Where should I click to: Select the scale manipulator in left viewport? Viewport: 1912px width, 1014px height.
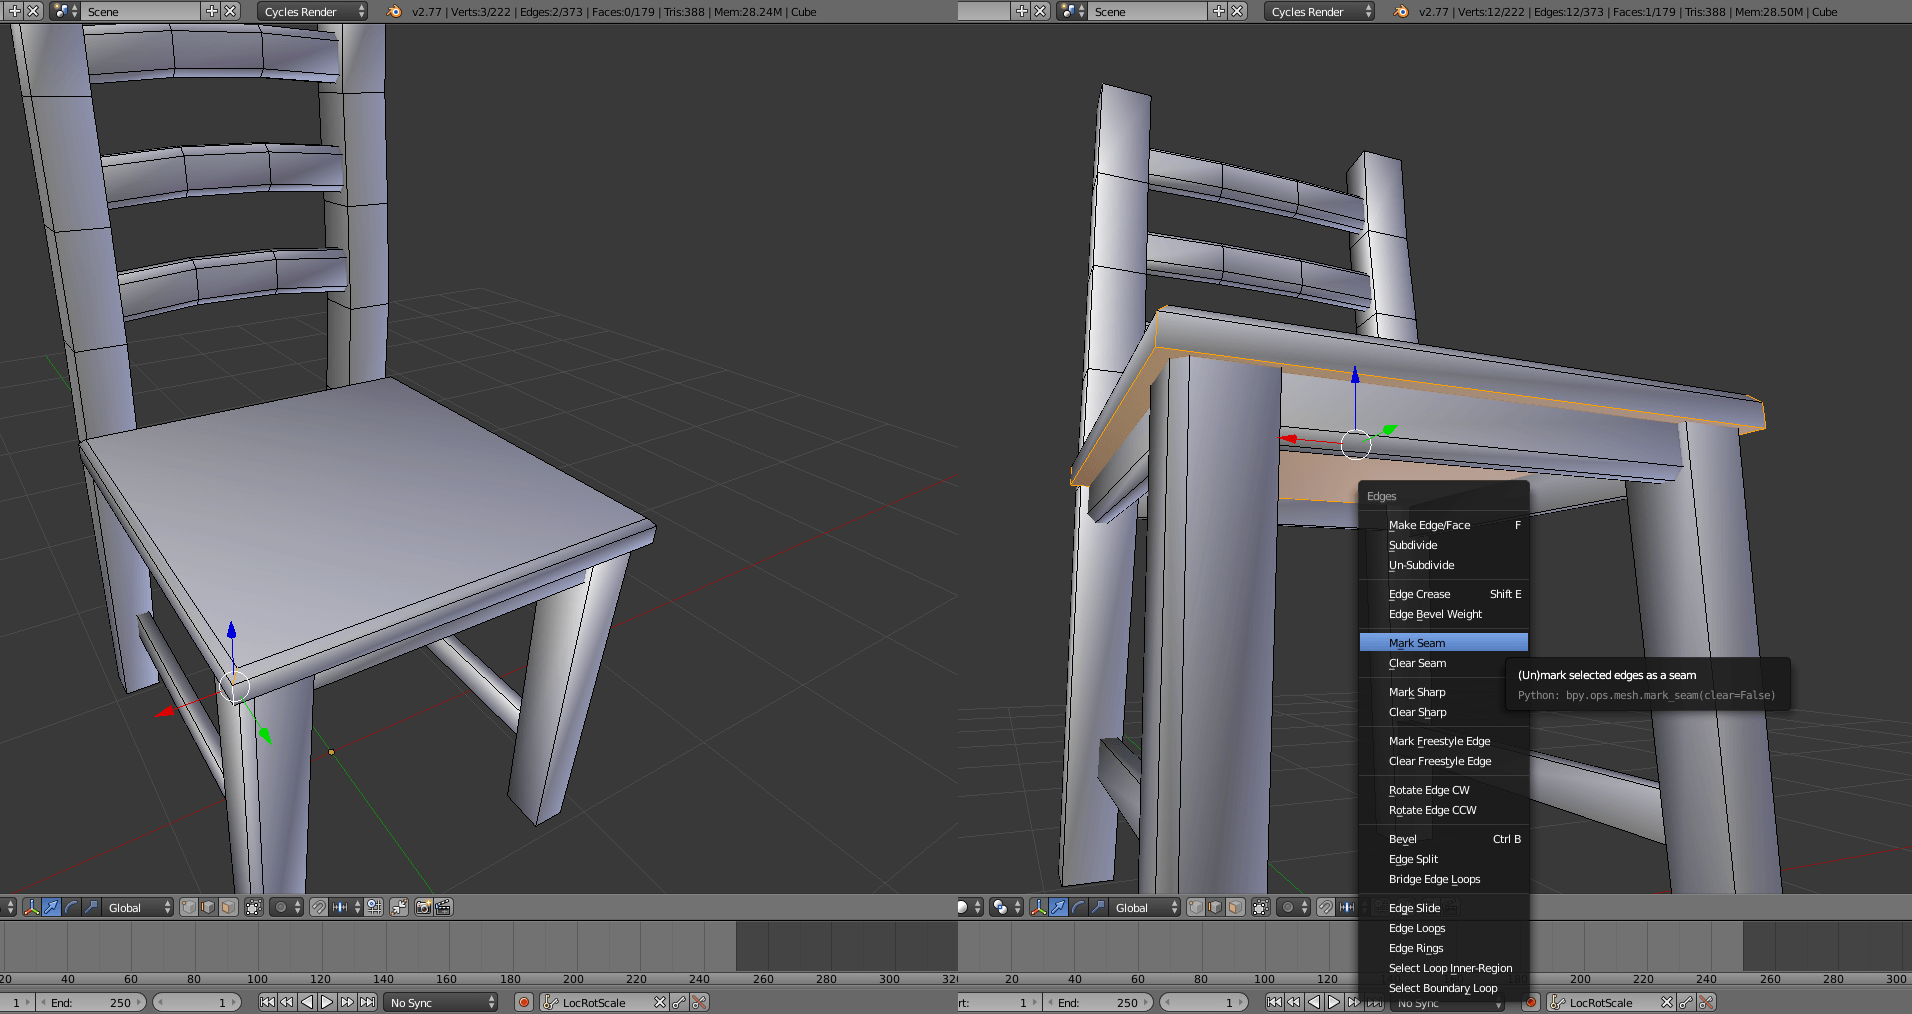pos(91,907)
